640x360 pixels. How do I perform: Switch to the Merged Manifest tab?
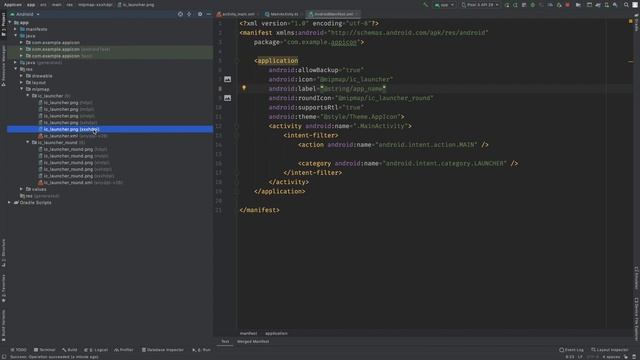pos(253,342)
